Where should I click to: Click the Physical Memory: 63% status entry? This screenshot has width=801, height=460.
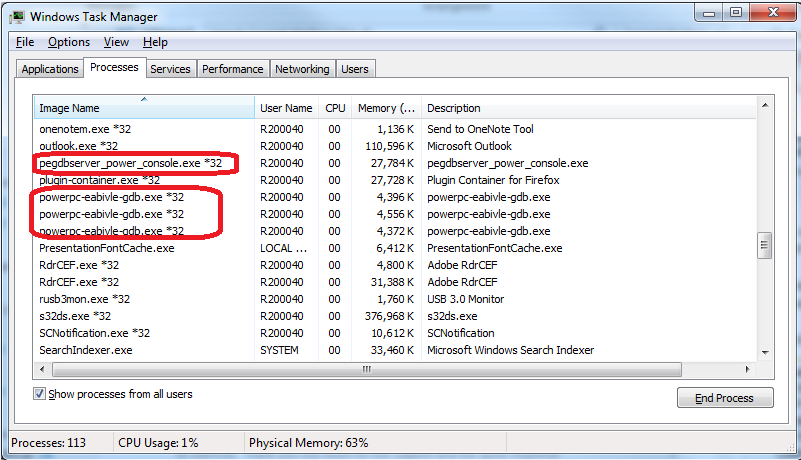(x=309, y=443)
